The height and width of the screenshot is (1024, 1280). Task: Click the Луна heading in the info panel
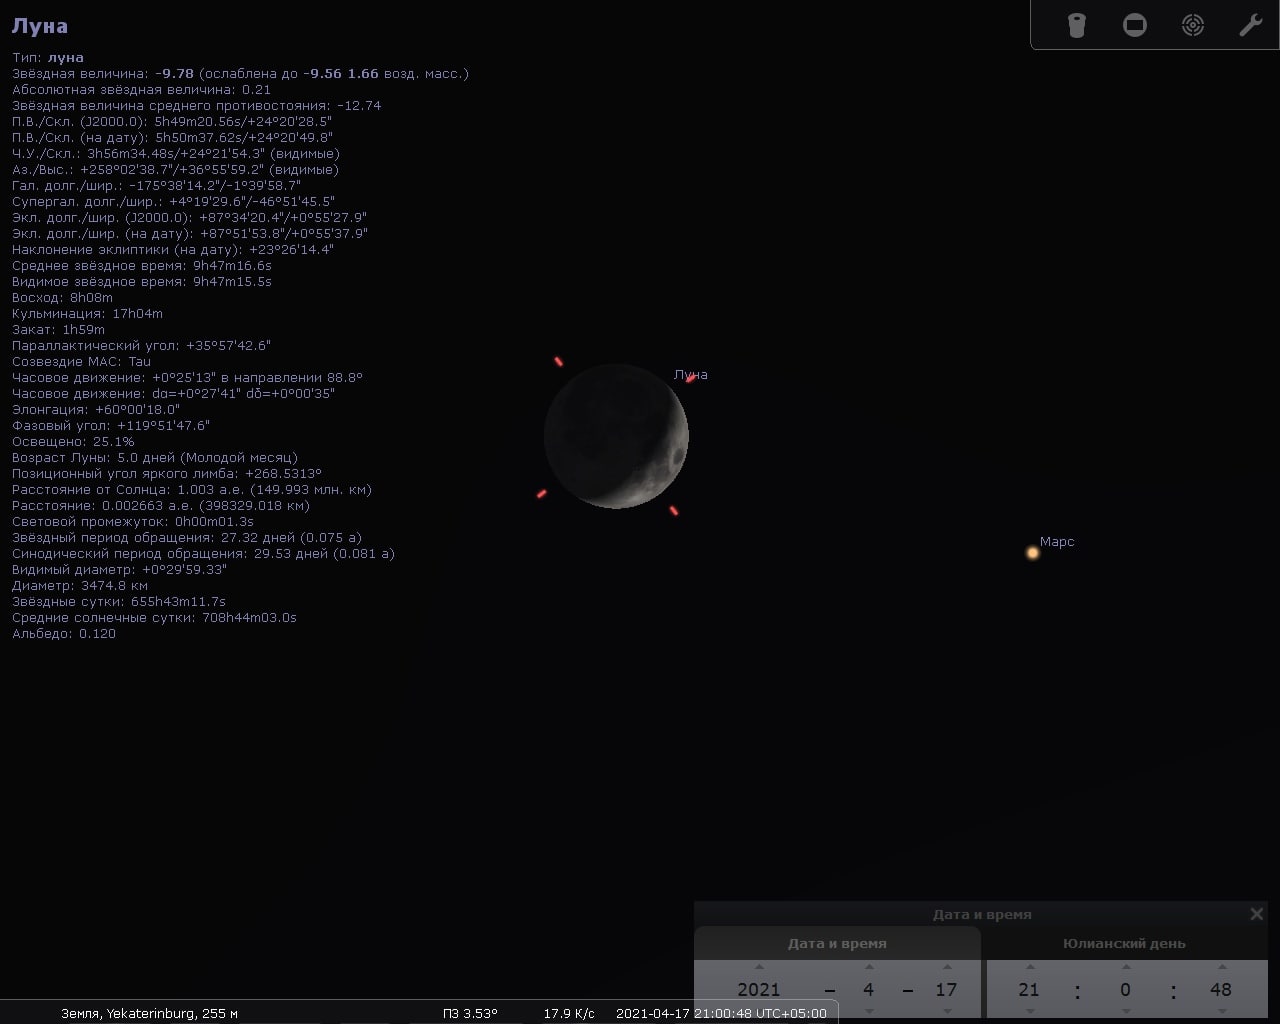40,26
